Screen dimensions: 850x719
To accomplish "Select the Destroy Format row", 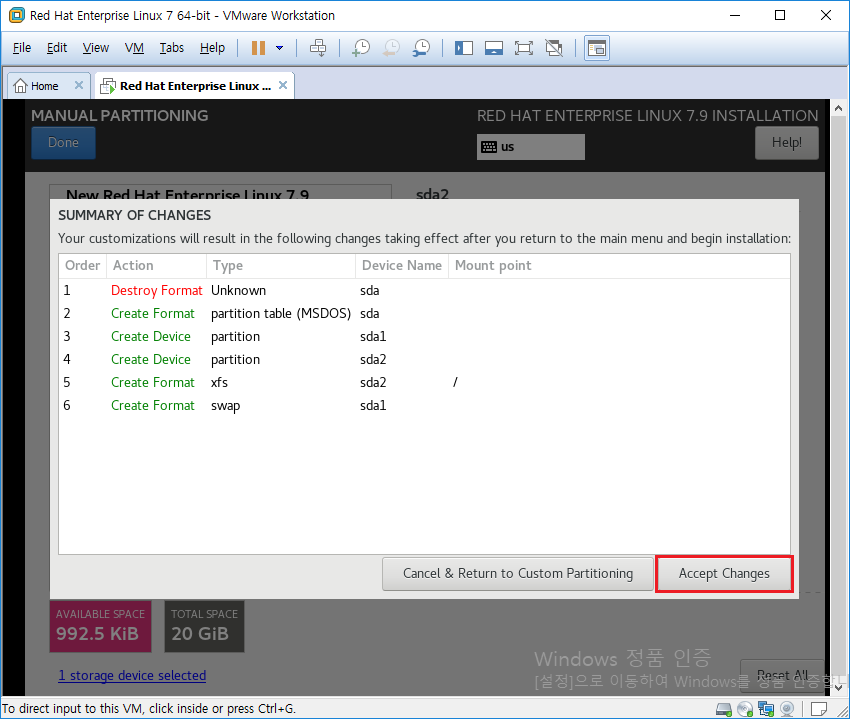I will 424,291.
